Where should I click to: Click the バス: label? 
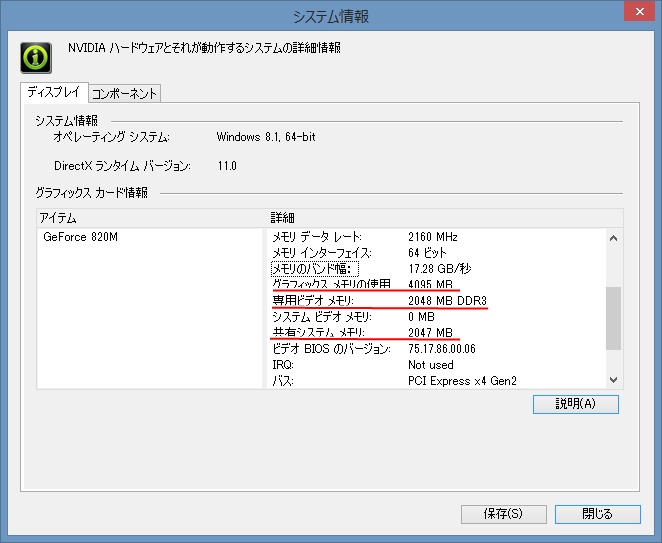pos(283,381)
